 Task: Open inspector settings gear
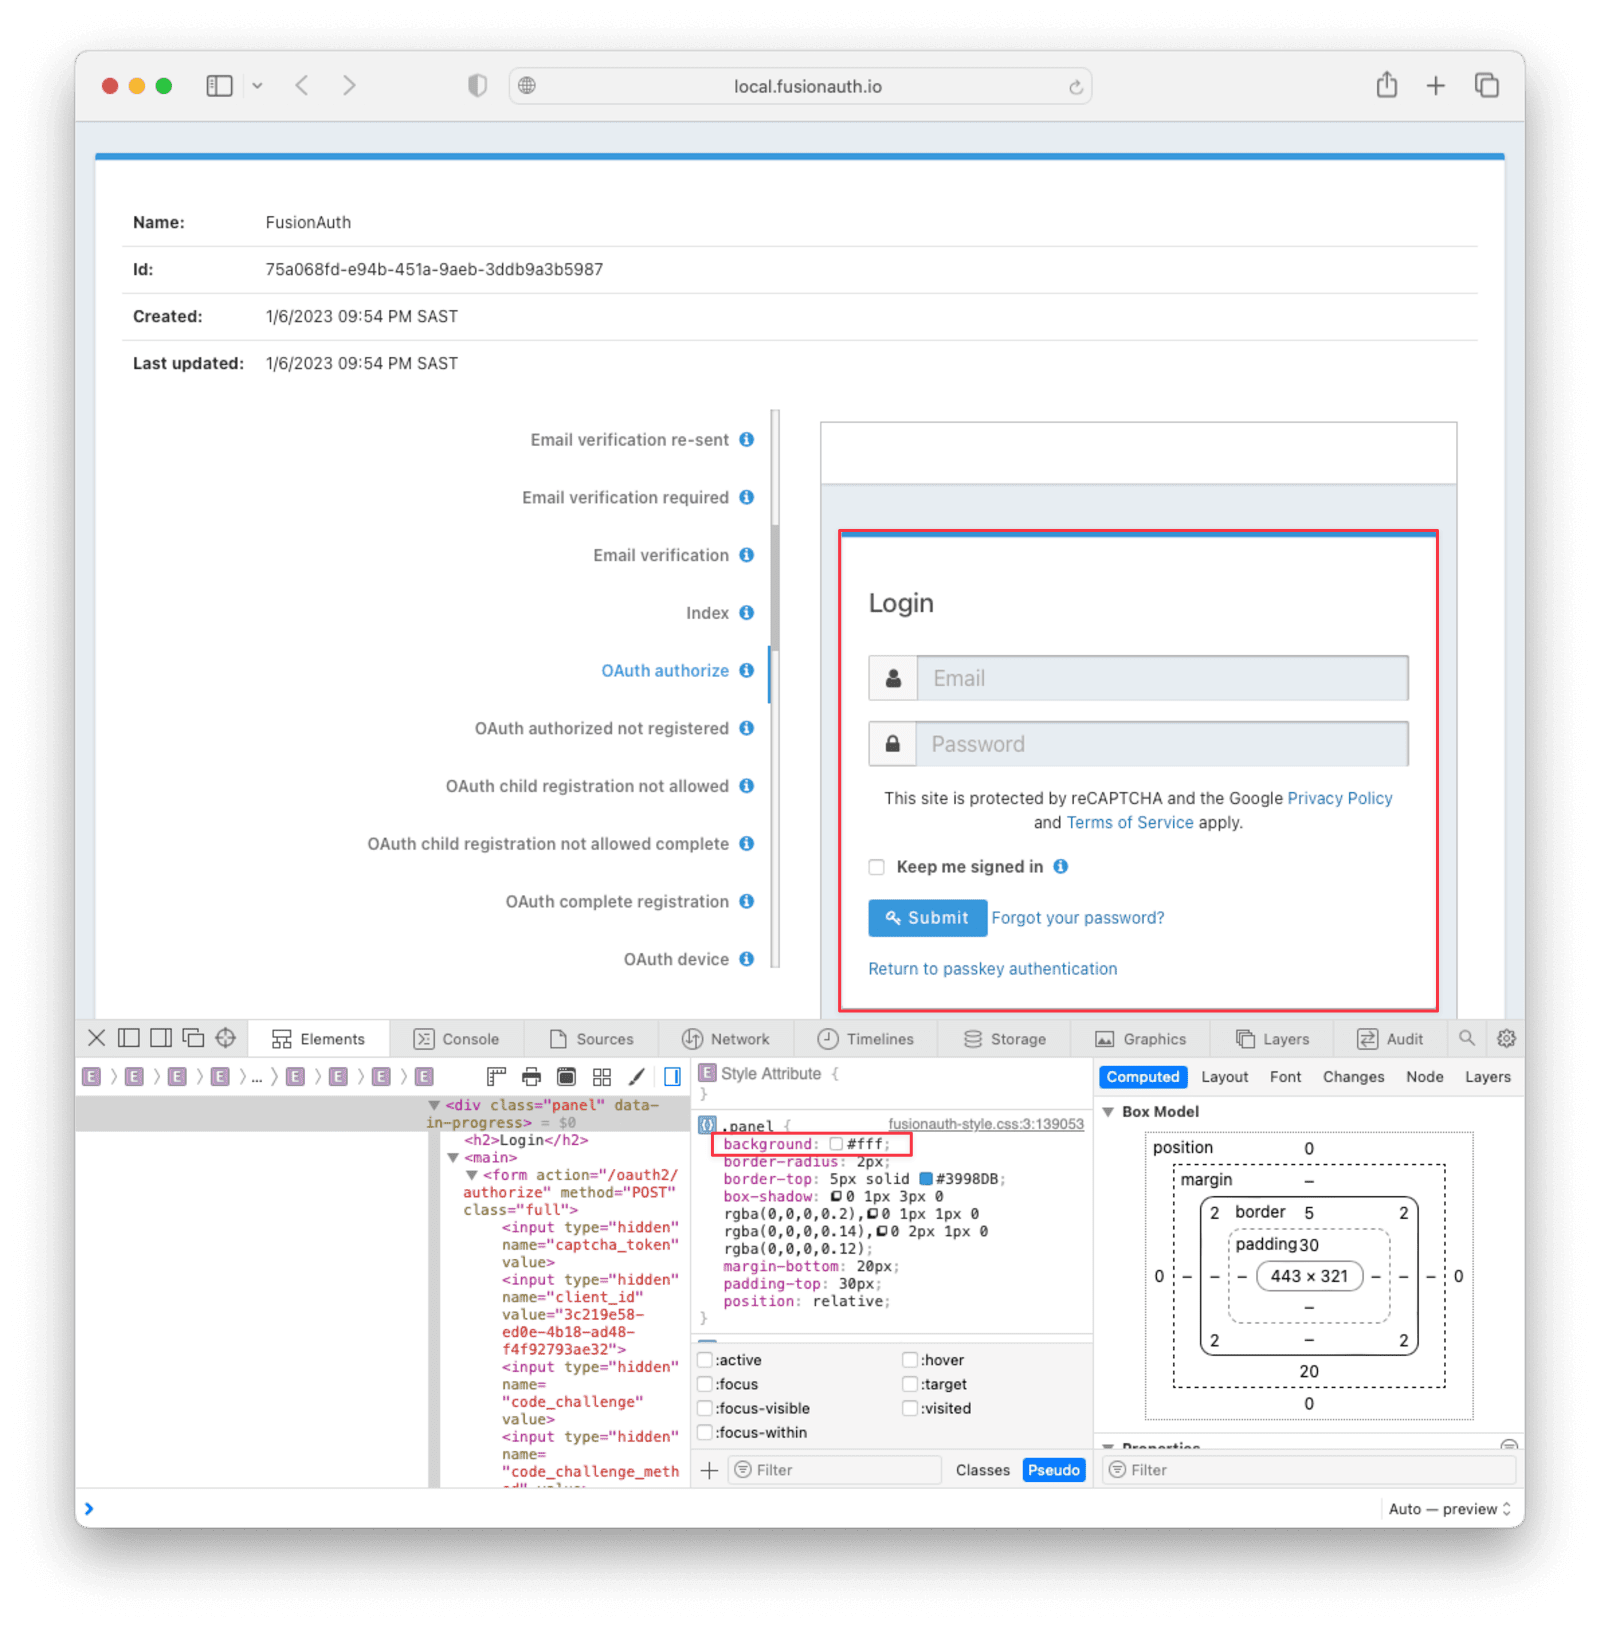[x=1506, y=1038]
